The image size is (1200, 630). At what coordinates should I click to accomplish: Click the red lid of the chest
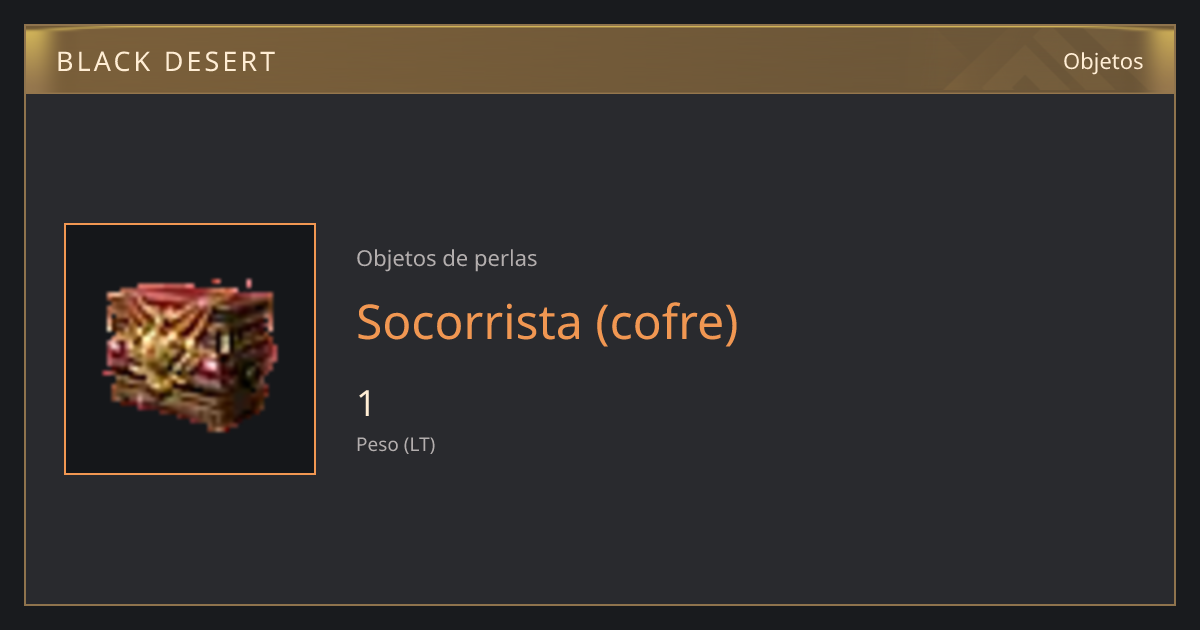[x=190, y=305]
